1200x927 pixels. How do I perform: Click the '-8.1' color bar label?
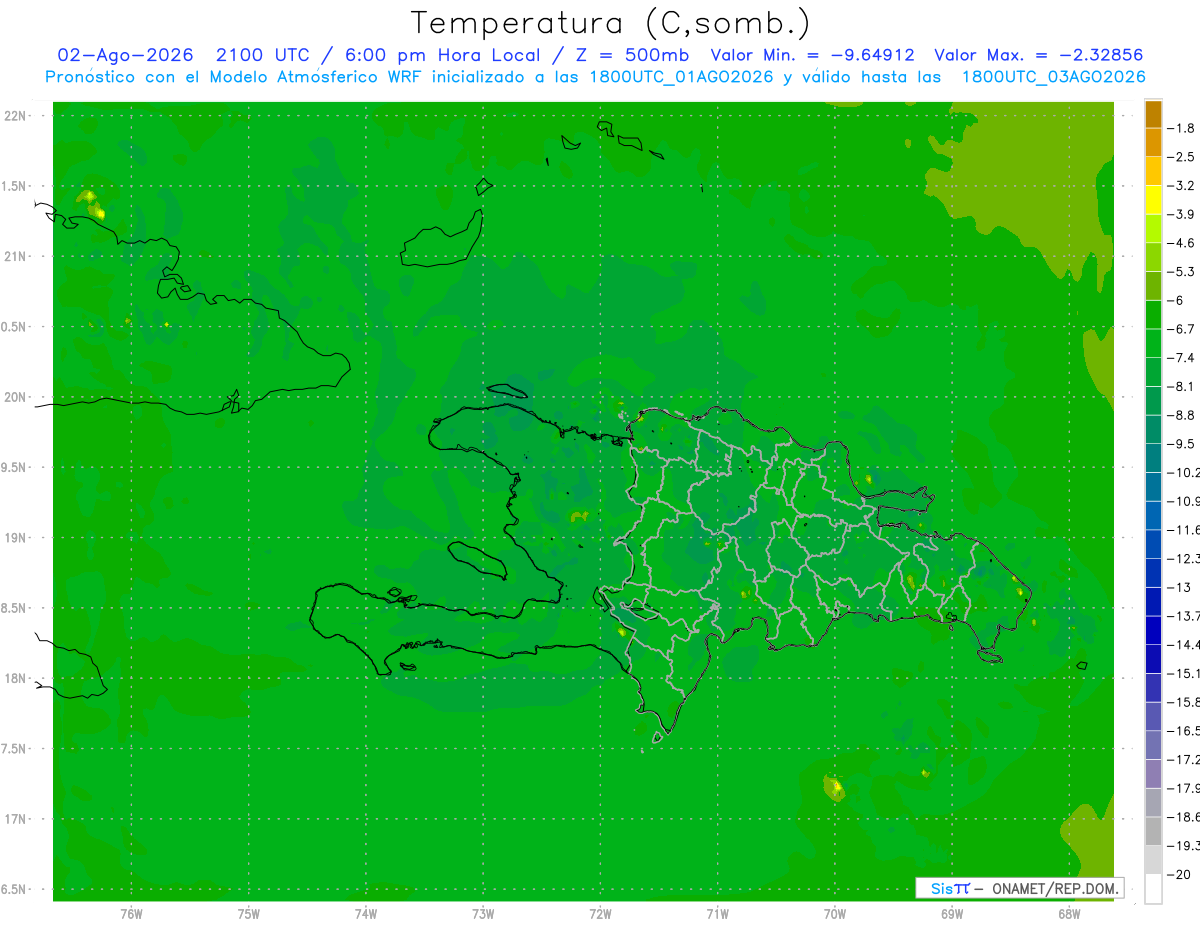tap(1183, 387)
